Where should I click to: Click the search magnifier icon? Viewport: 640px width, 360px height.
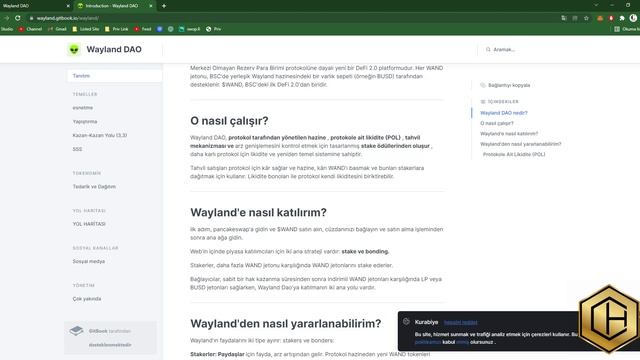pos(488,49)
